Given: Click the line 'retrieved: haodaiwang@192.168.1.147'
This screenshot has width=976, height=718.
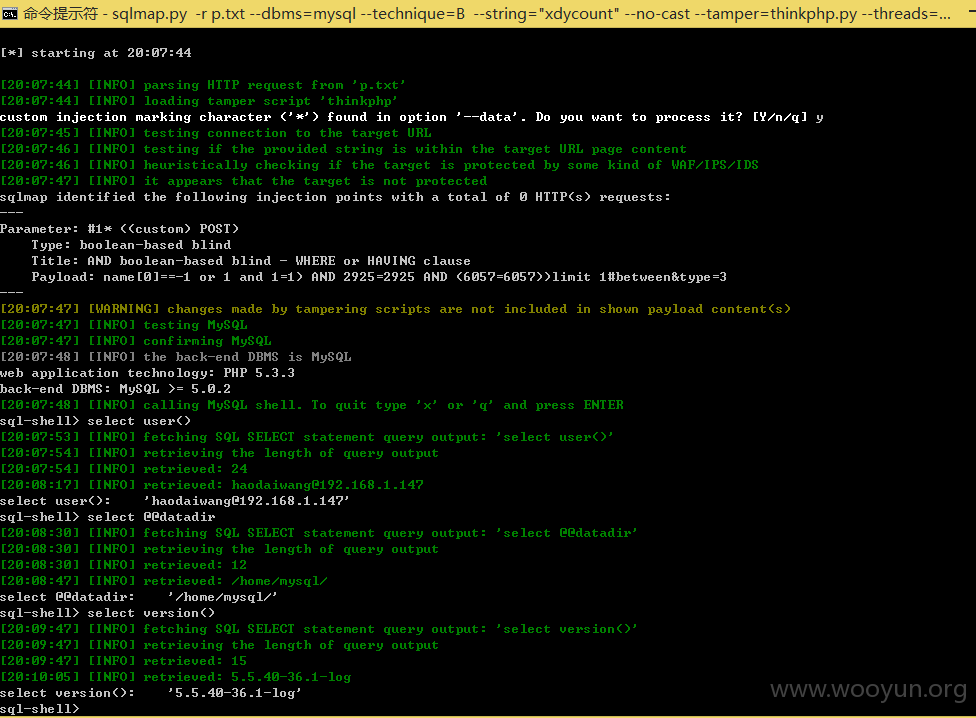Looking at the screenshot, I should [x=212, y=485].
